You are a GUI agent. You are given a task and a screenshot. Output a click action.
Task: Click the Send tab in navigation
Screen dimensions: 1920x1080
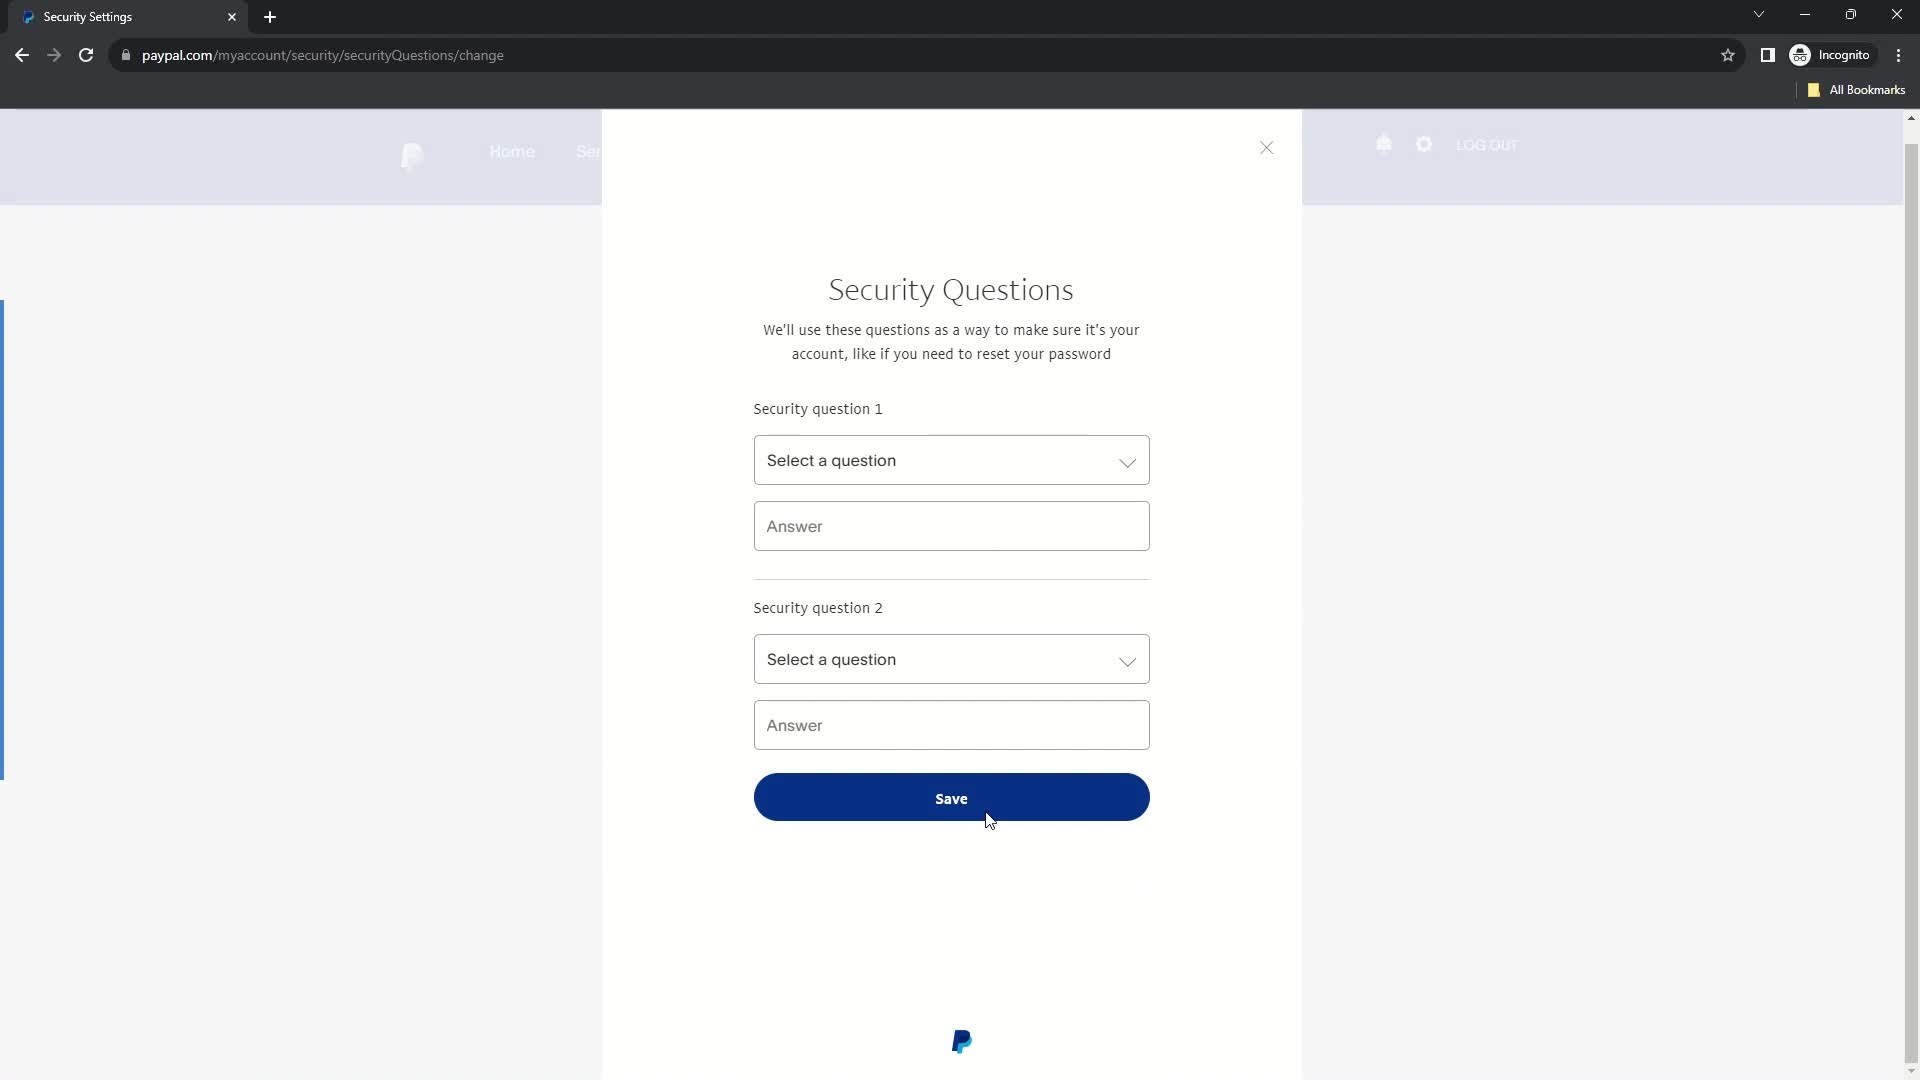592,152
